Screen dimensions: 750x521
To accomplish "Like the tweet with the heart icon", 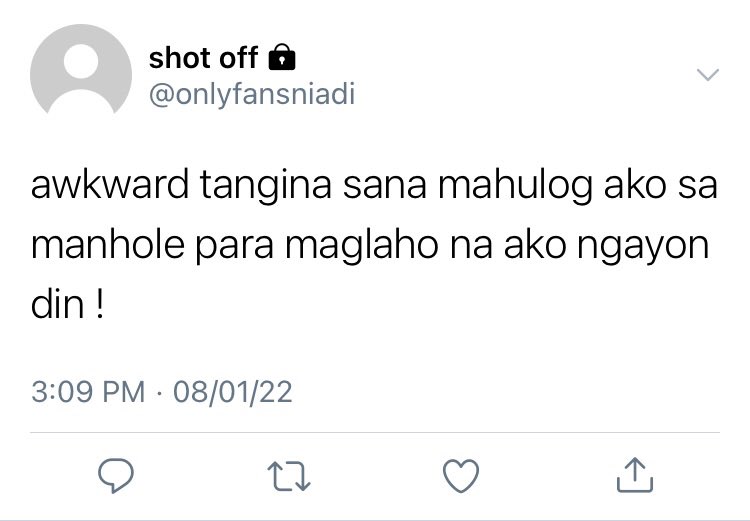I will click(x=461, y=476).
